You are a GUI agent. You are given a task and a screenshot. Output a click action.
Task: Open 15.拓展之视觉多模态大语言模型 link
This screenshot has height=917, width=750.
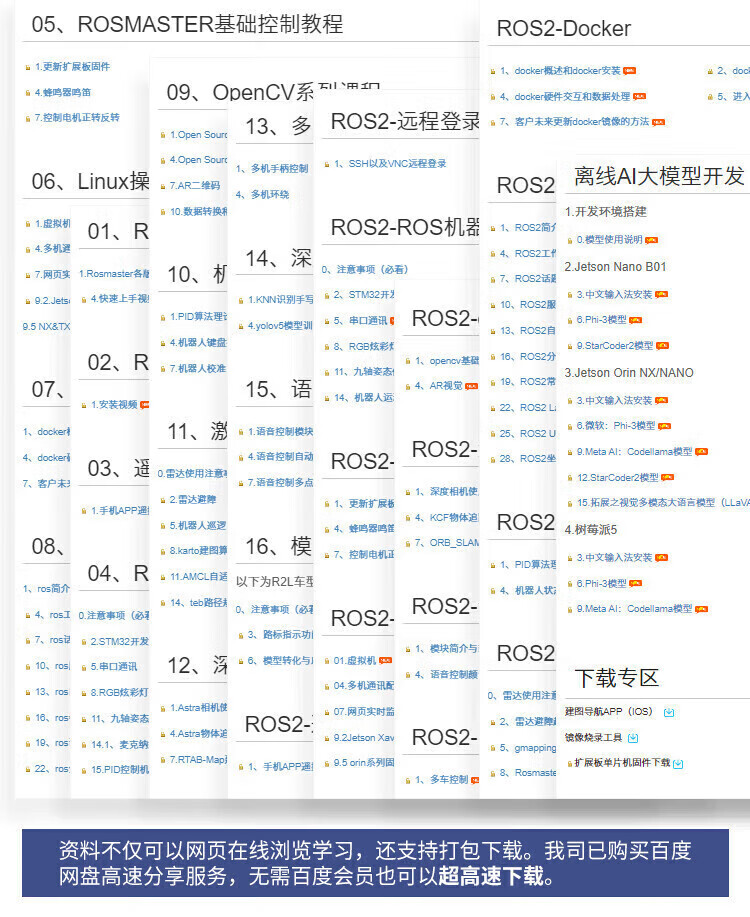tap(663, 503)
